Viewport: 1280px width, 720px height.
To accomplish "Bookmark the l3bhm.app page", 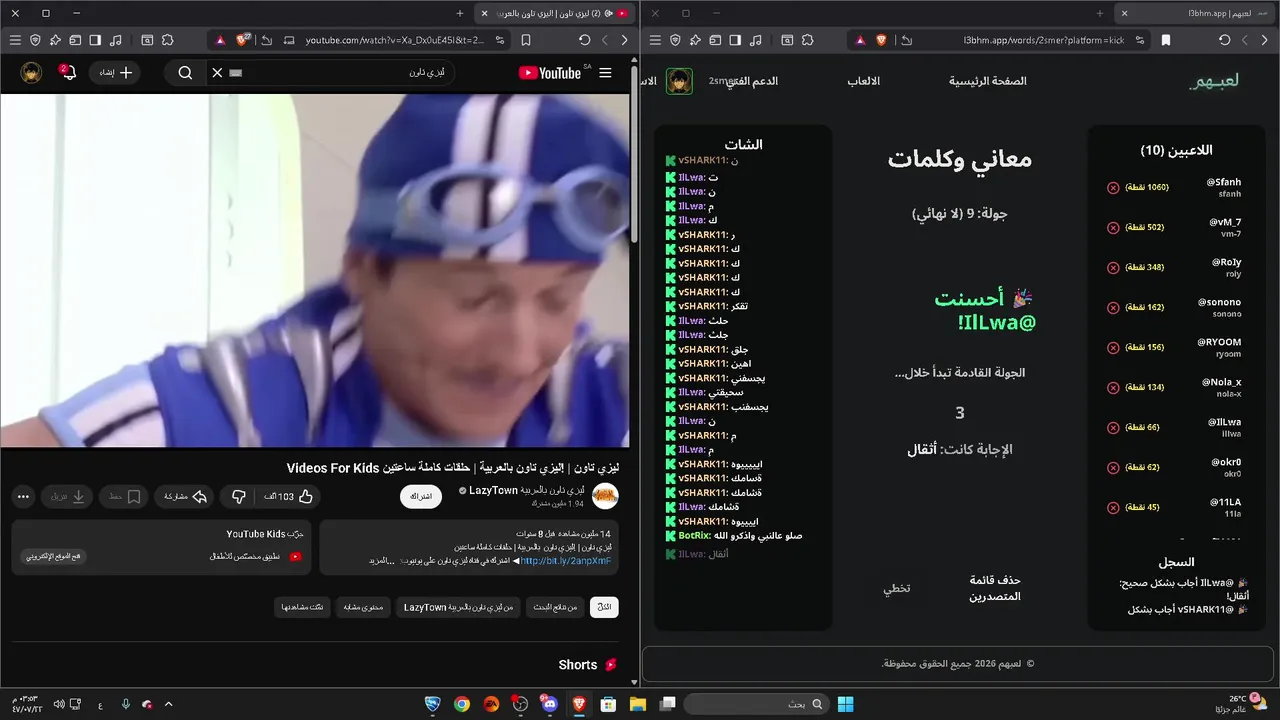I will click(x=1166, y=40).
